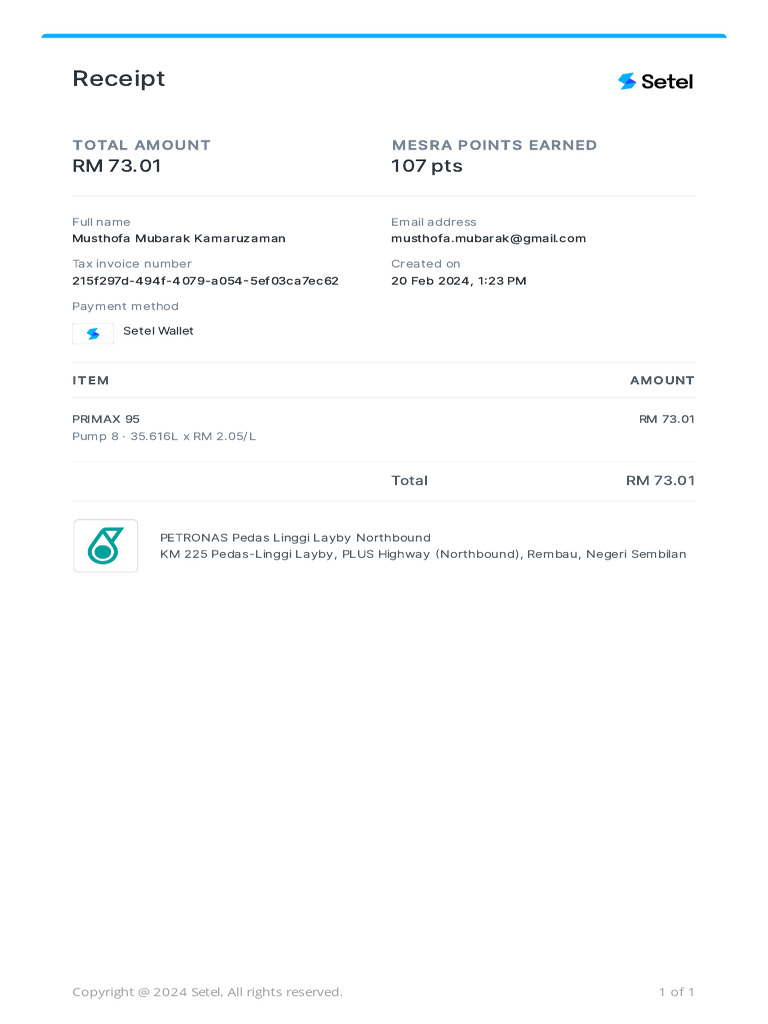Screen dimensions: 768x1024
Task: Click the page indicator 1 of 1
Action: point(677,992)
